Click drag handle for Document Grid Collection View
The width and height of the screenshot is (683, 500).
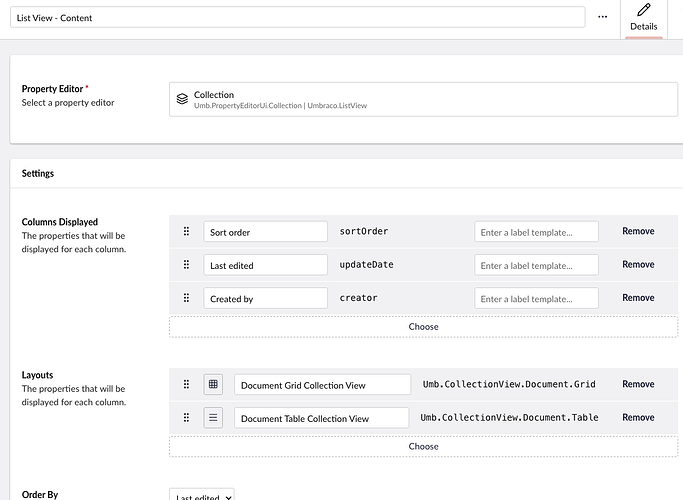(186, 384)
